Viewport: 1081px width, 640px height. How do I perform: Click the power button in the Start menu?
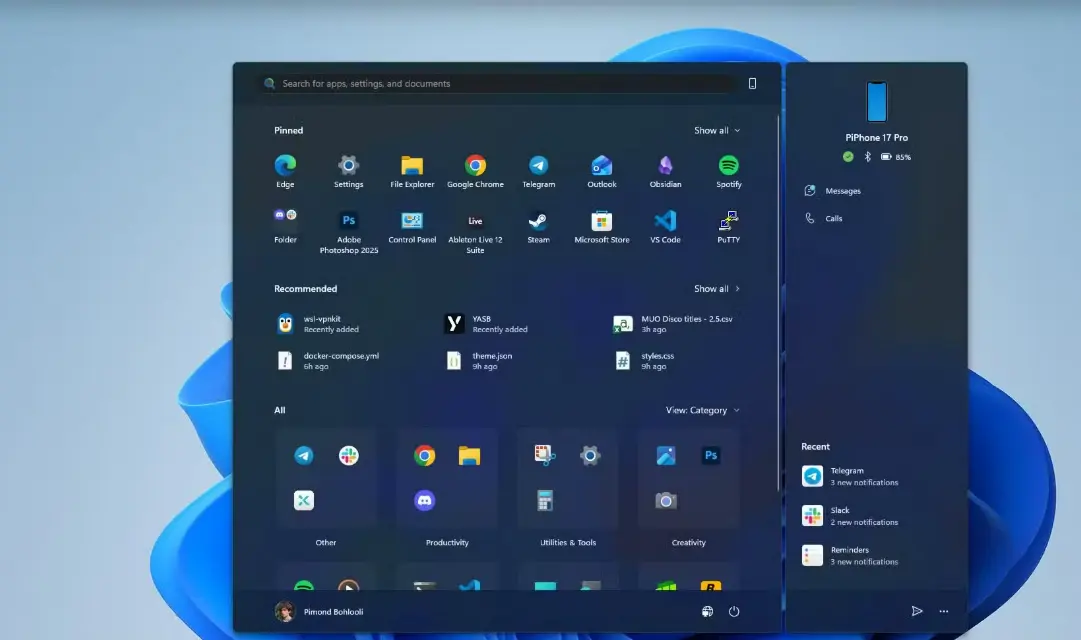[x=734, y=611]
